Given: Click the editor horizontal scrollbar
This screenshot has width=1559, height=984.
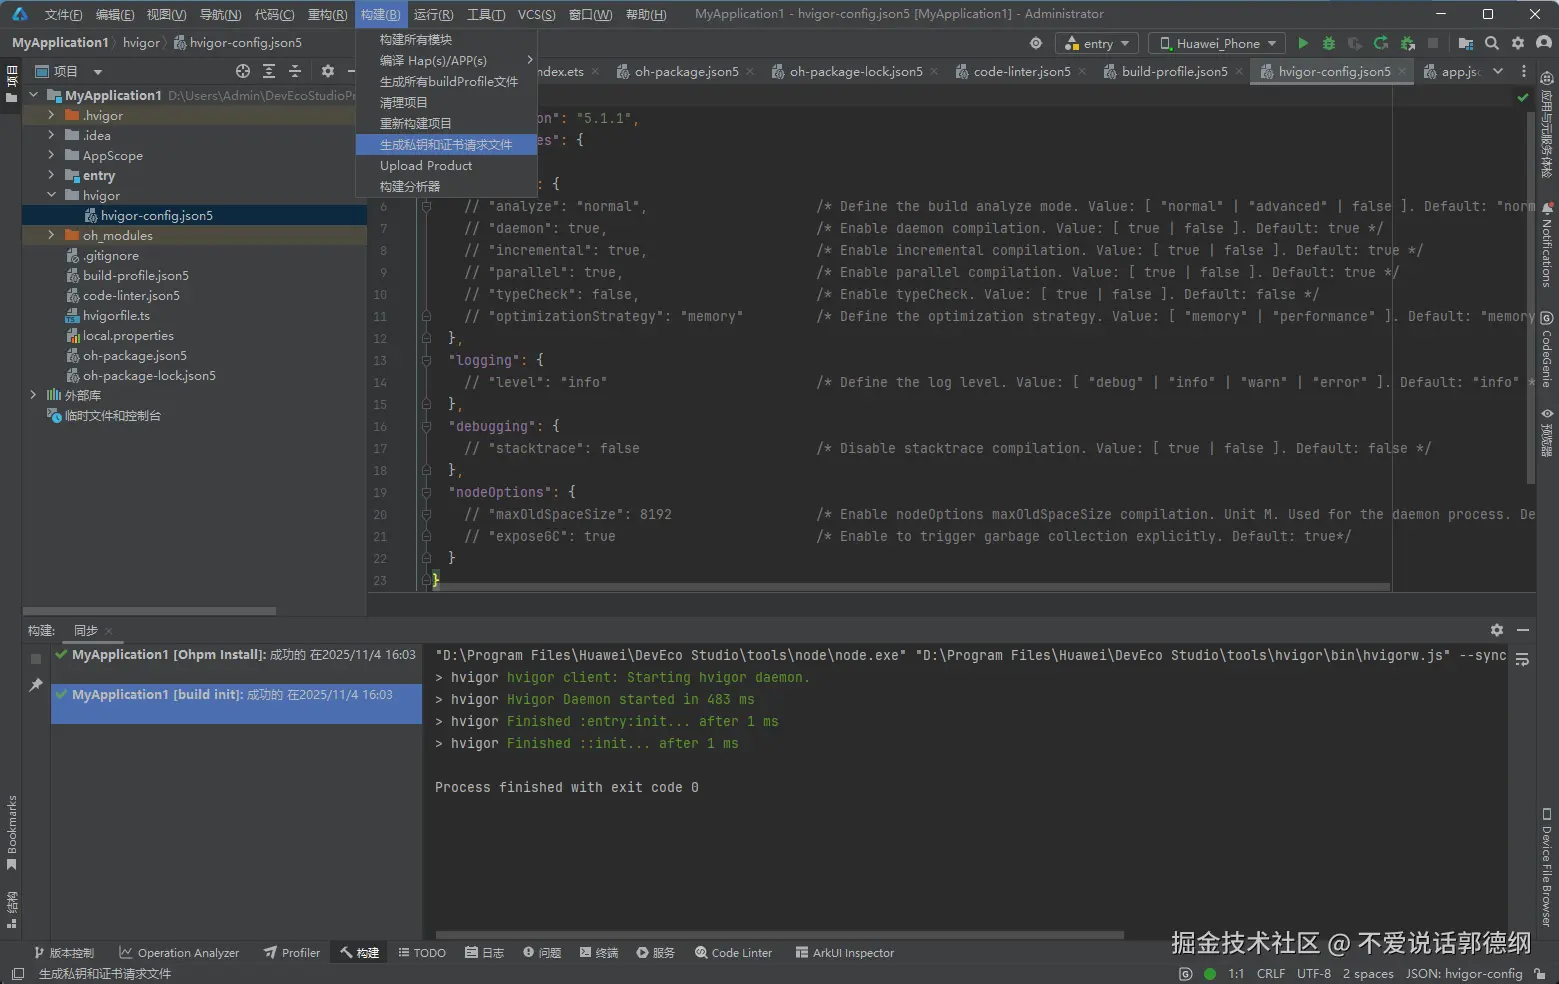Looking at the screenshot, I should (x=910, y=587).
